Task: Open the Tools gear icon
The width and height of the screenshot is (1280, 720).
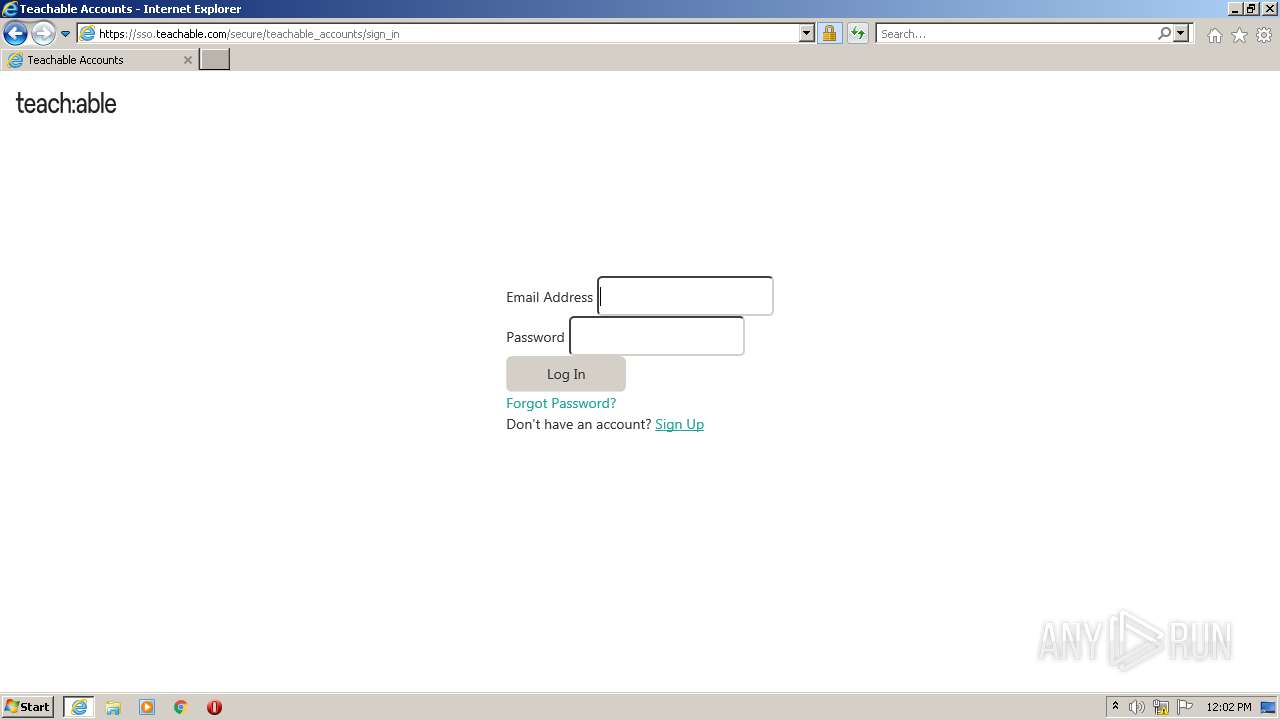Action: 1264,35
